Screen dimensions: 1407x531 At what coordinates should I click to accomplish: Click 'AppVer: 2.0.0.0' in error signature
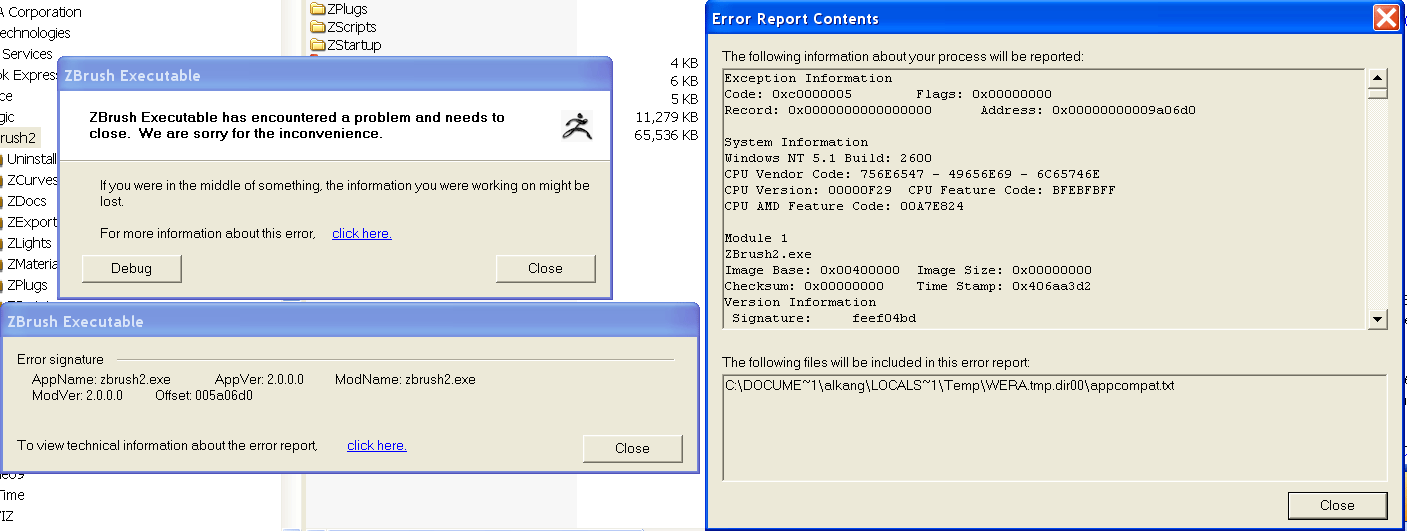click(x=259, y=380)
